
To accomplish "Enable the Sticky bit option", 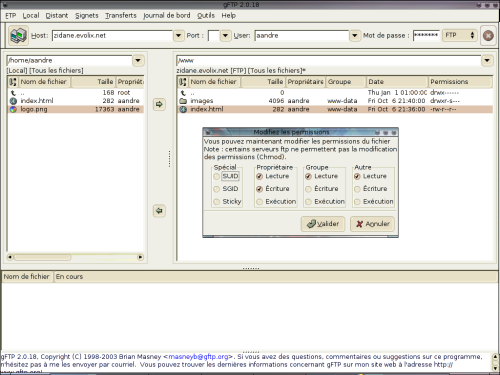I will [x=216, y=202].
